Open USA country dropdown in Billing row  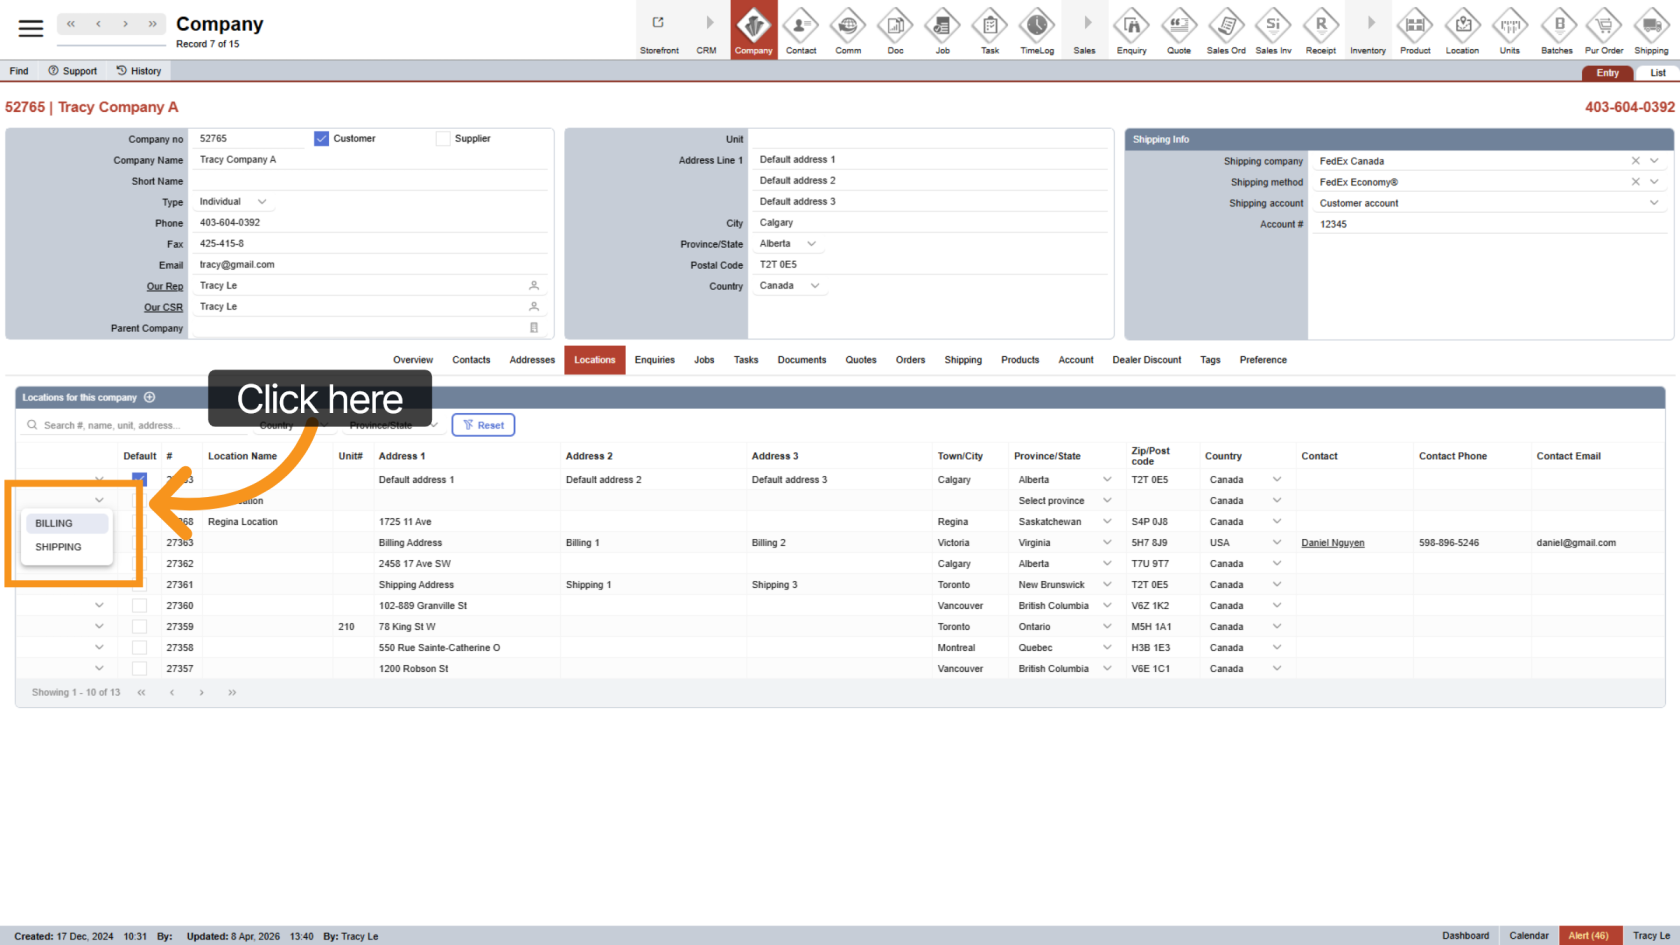pos(1277,543)
